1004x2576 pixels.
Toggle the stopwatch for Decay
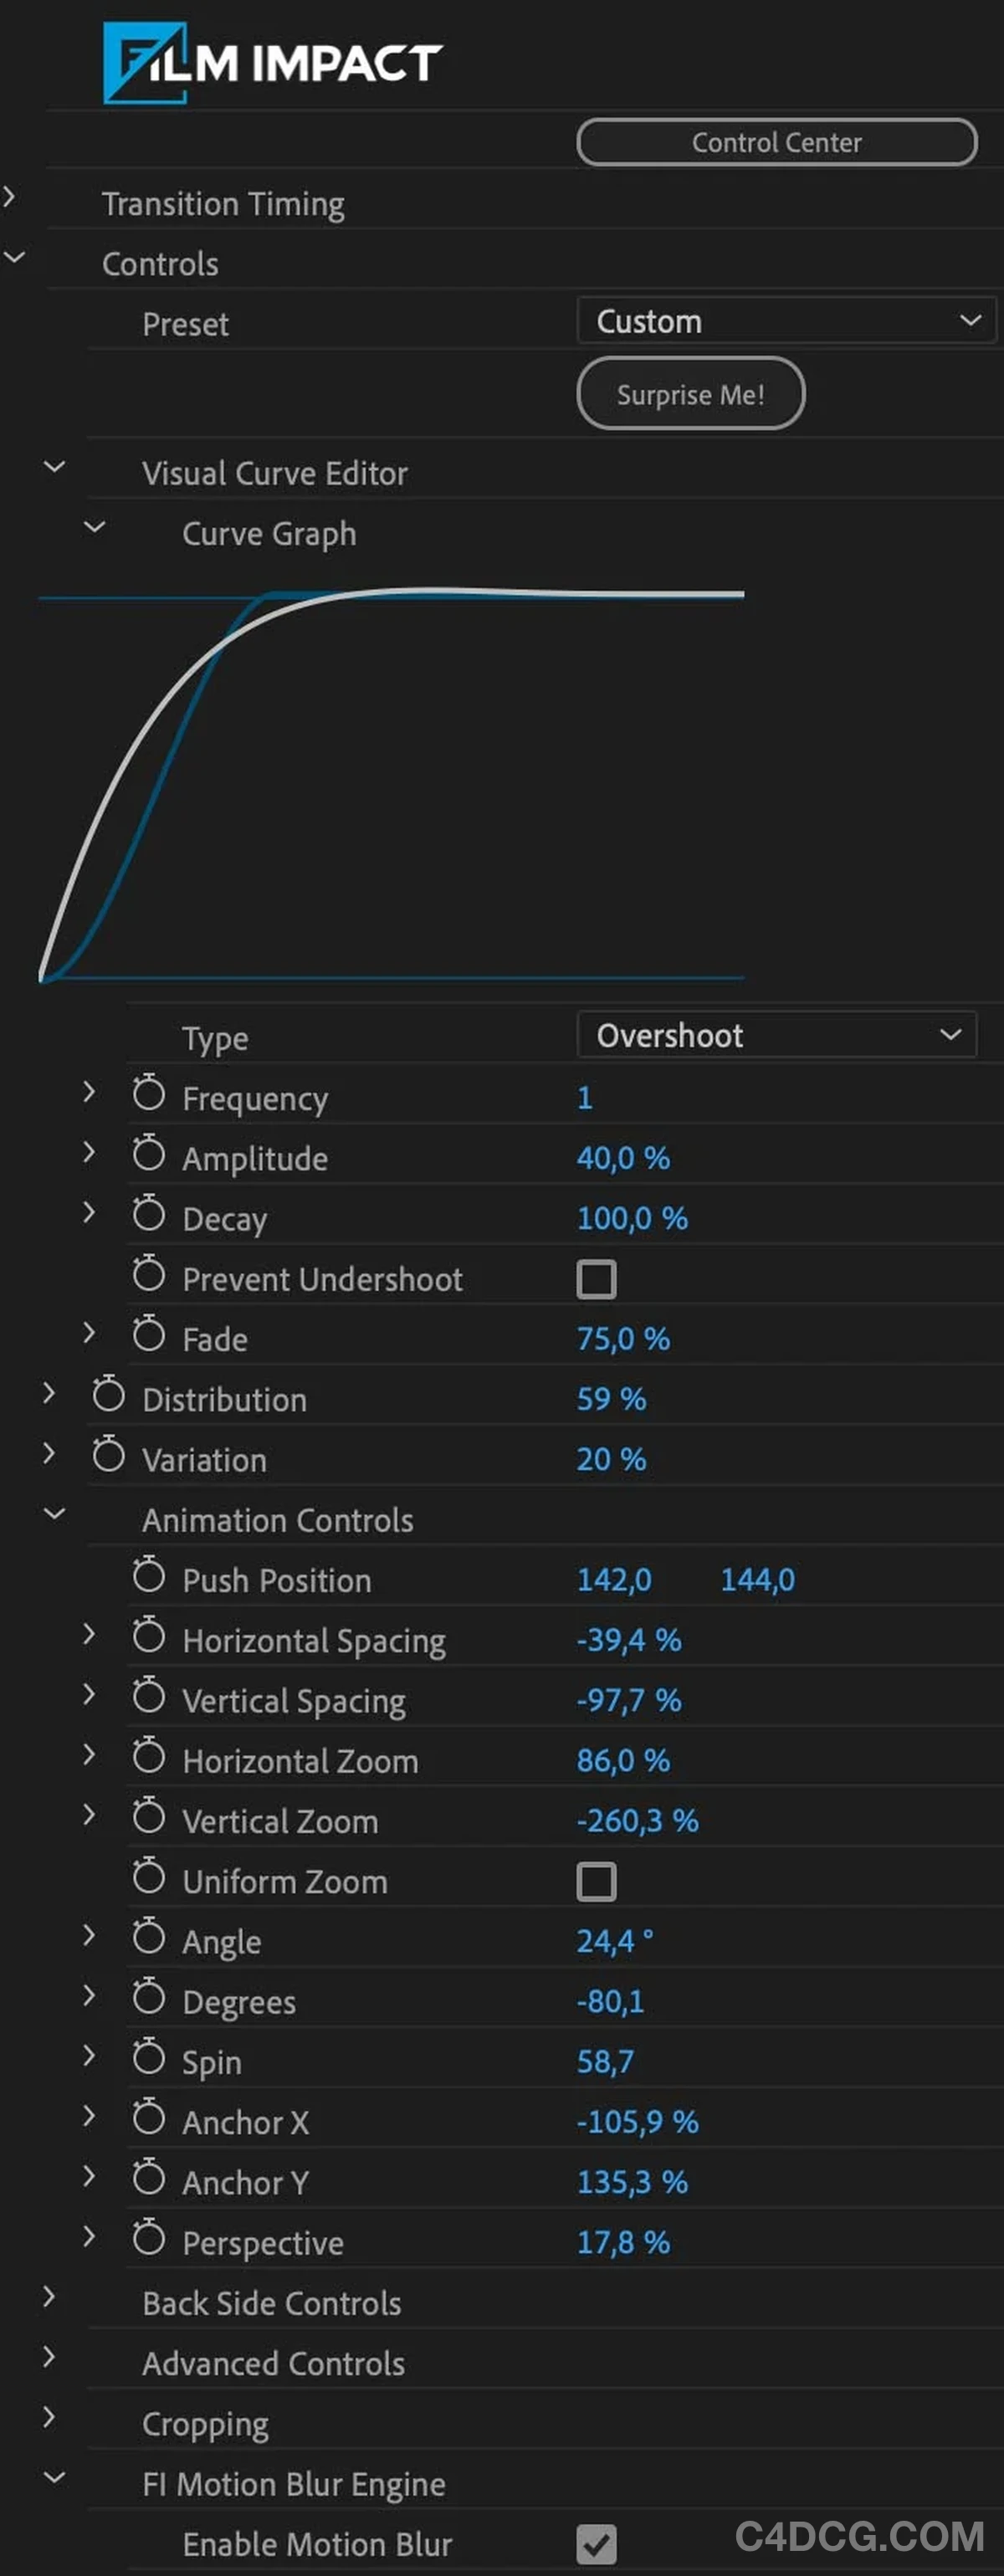[x=148, y=1214]
